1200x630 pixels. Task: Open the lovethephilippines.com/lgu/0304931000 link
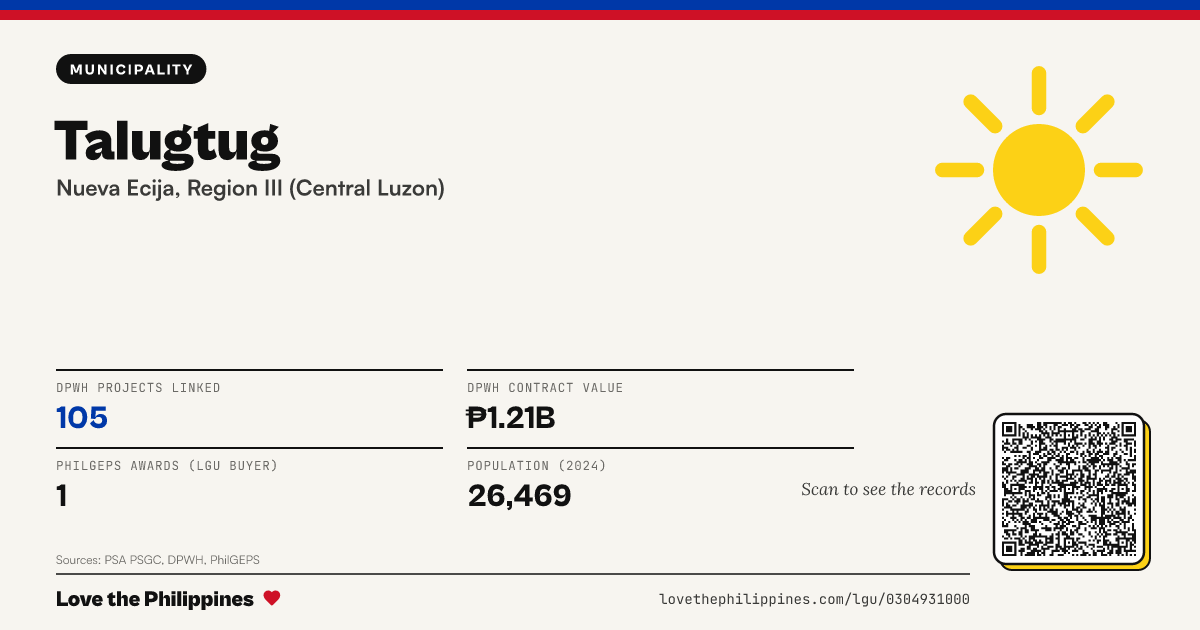click(814, 599)
